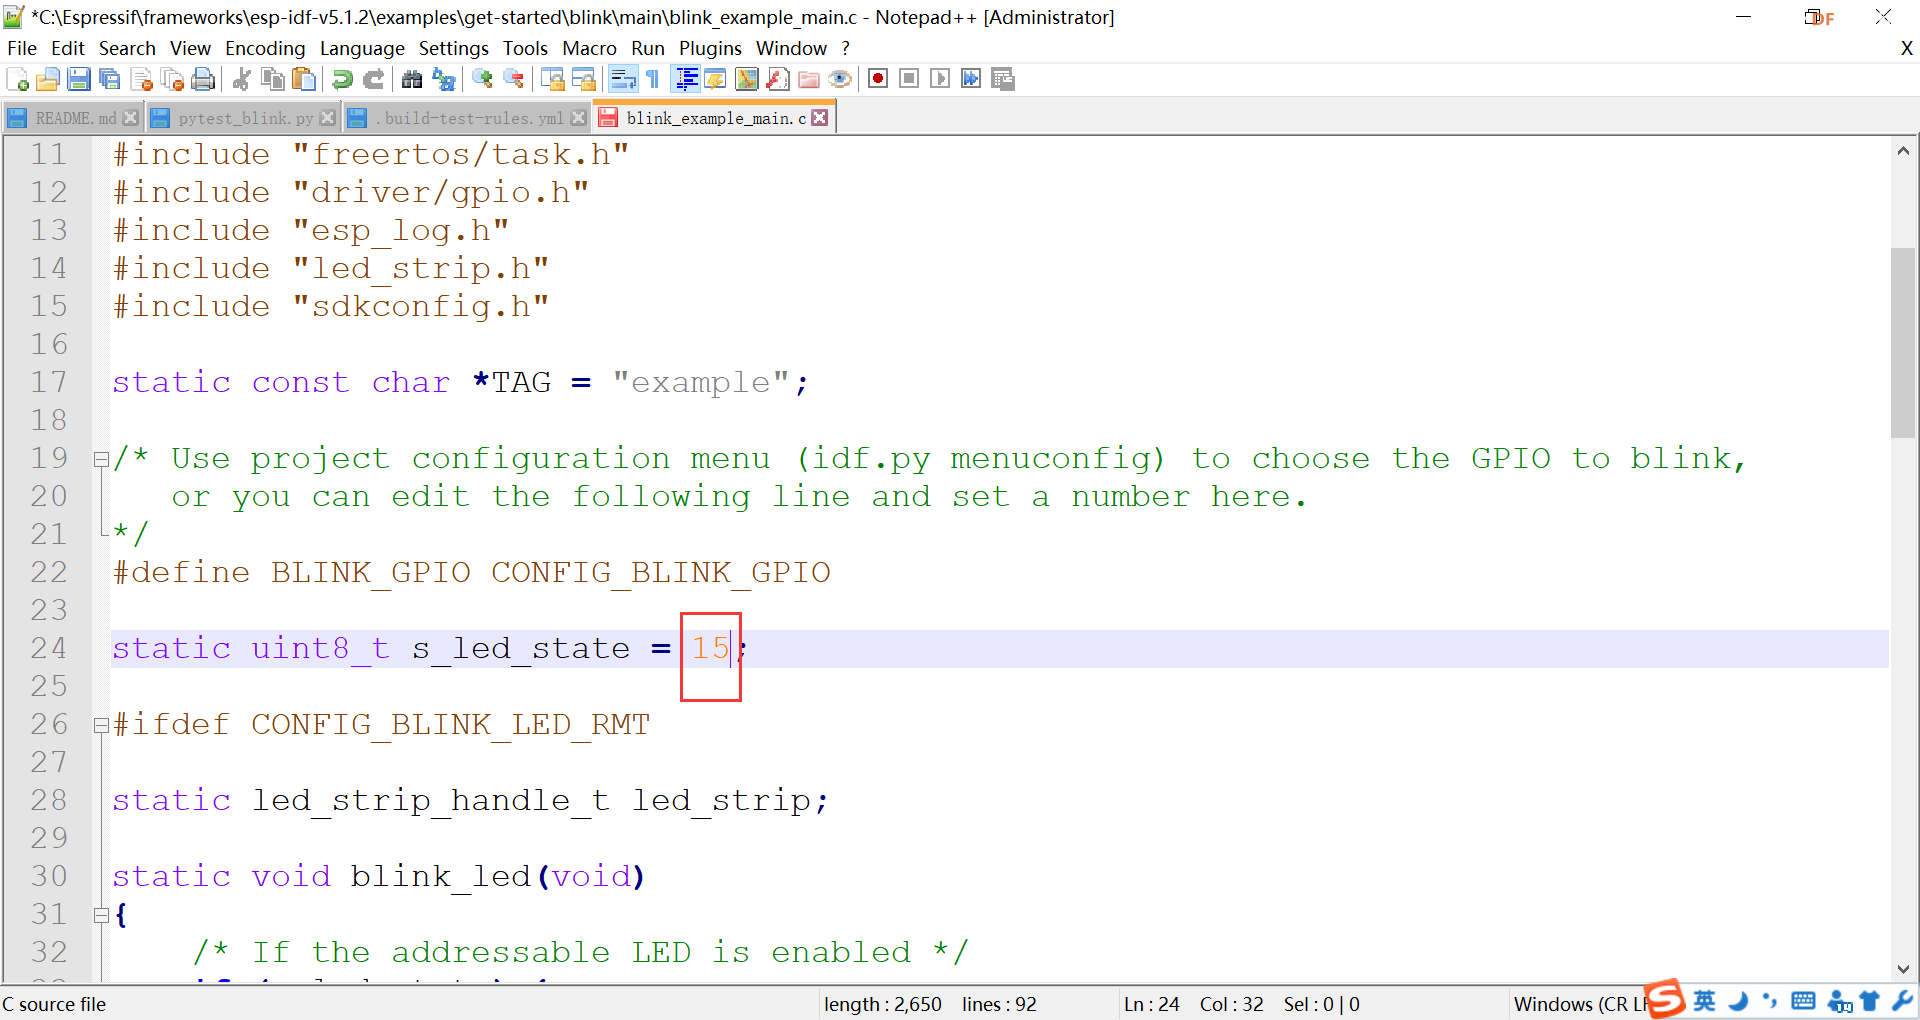
Task: Close the README.md tab
Action: (130, 118)
